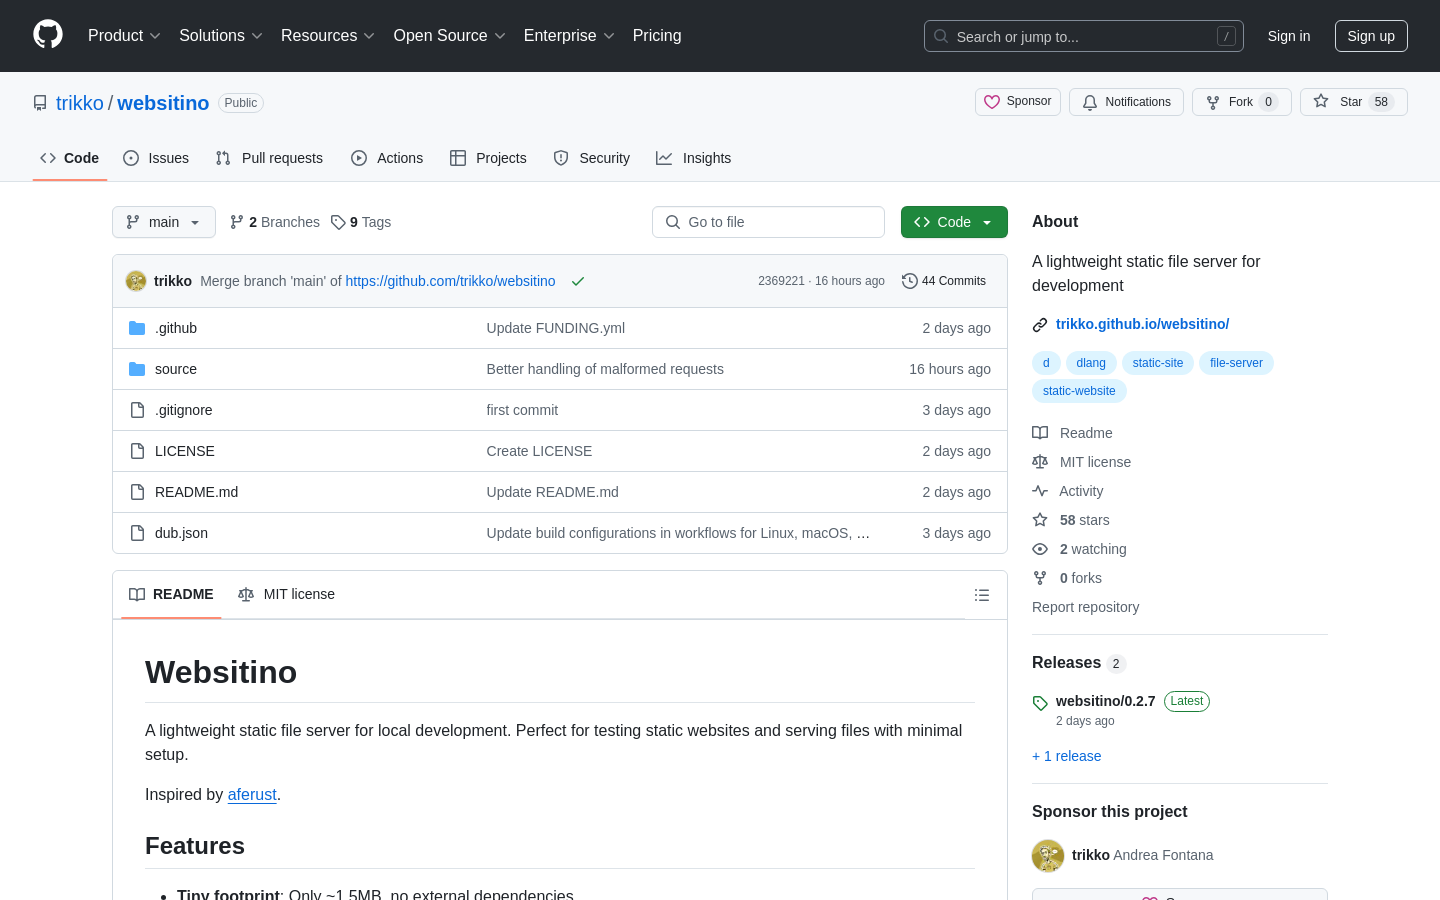Viewport: 1440px width, 900px height.
Task: Click the Sign up button
Action: [1371, 36]
